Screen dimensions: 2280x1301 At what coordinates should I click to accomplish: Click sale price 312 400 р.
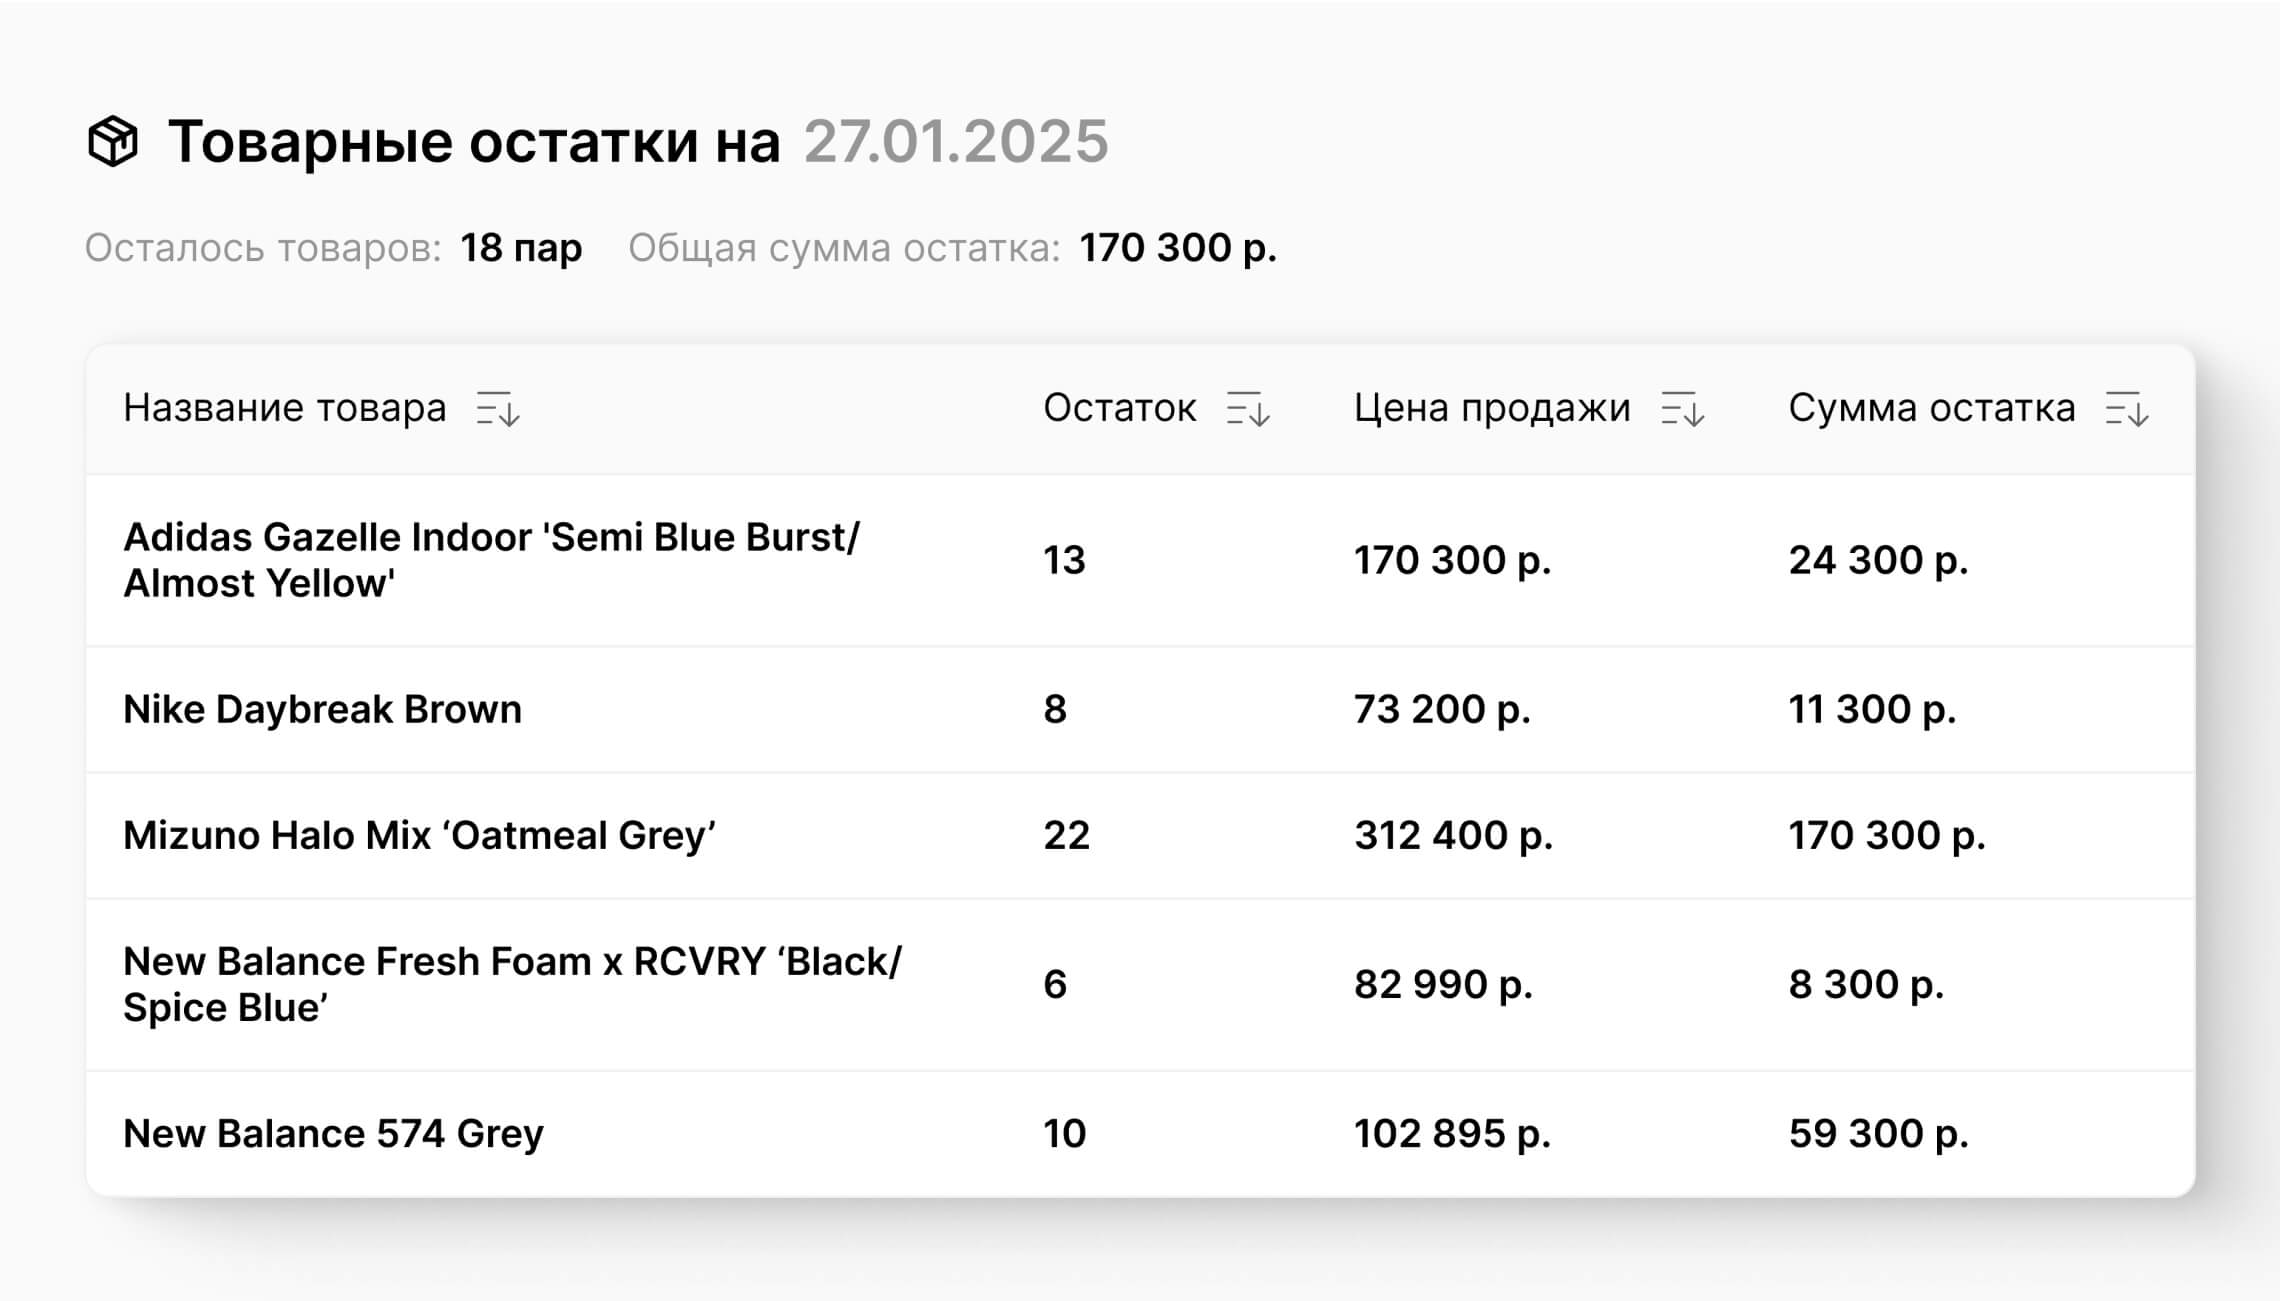1454,835
